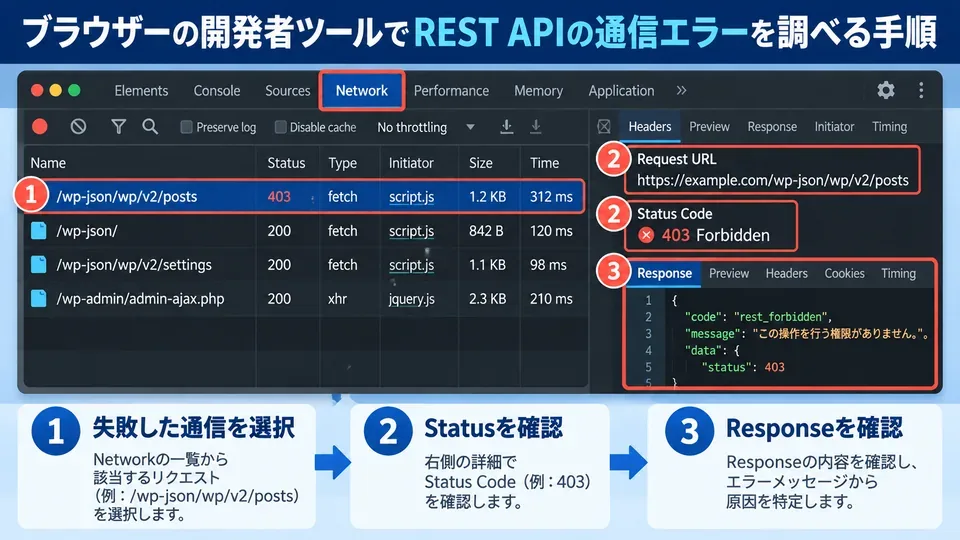
Task: Click the "rest_forbidden" code line in response
Action: click(759, 317)
